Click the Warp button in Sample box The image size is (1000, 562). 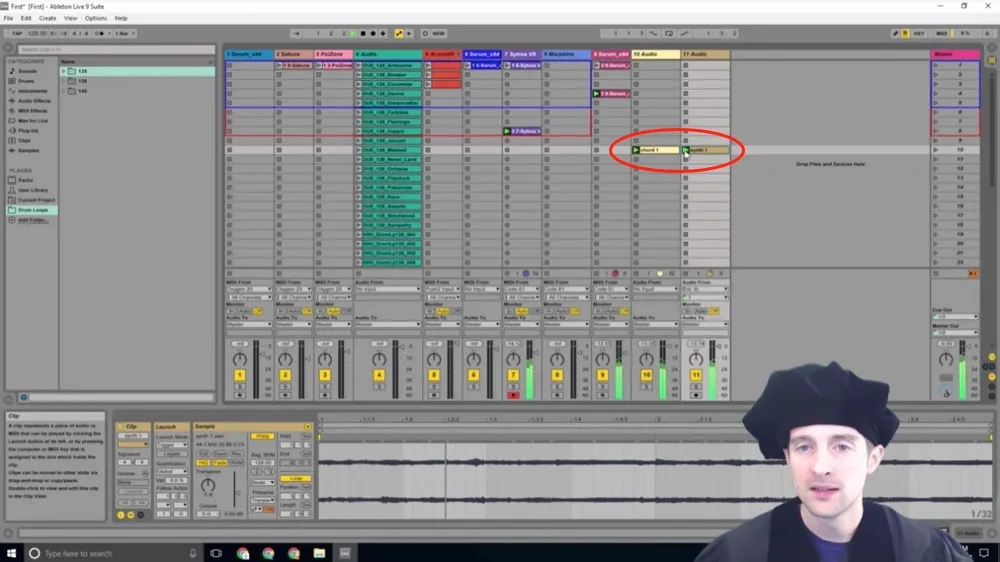261,436
